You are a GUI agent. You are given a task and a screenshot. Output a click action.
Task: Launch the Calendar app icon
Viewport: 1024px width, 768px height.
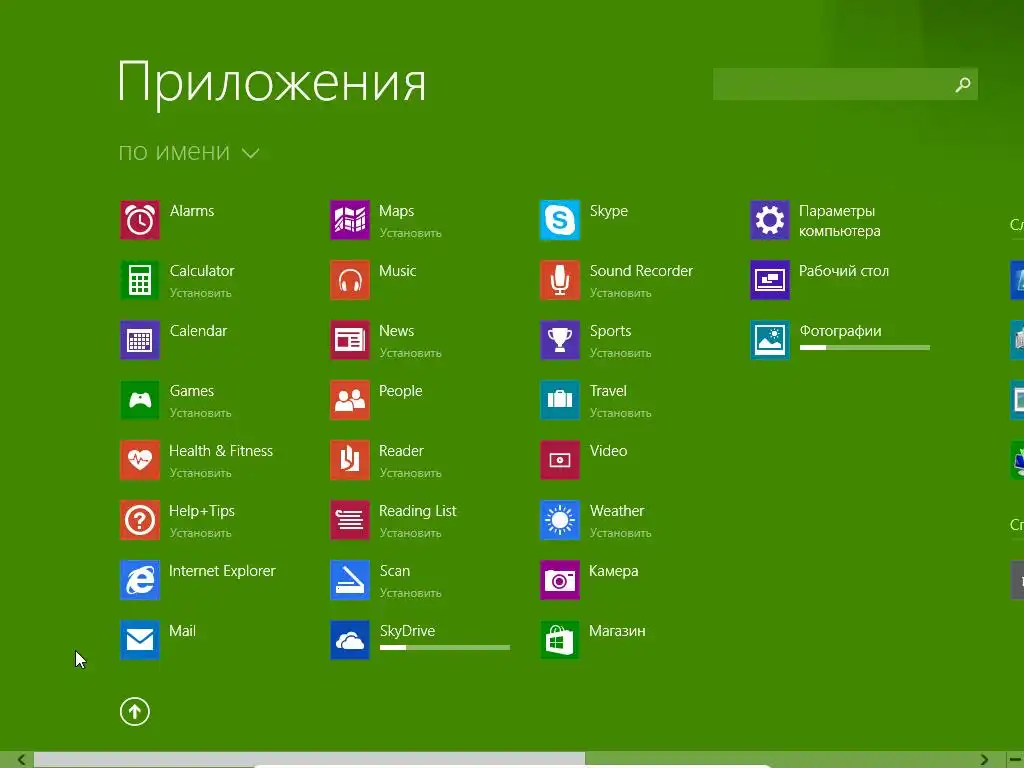(140, 340)
